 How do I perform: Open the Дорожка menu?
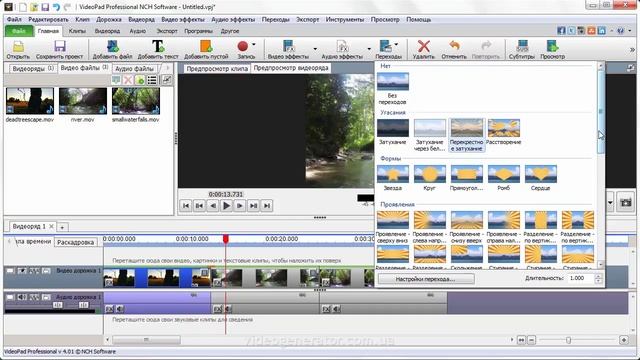(109, 19)
